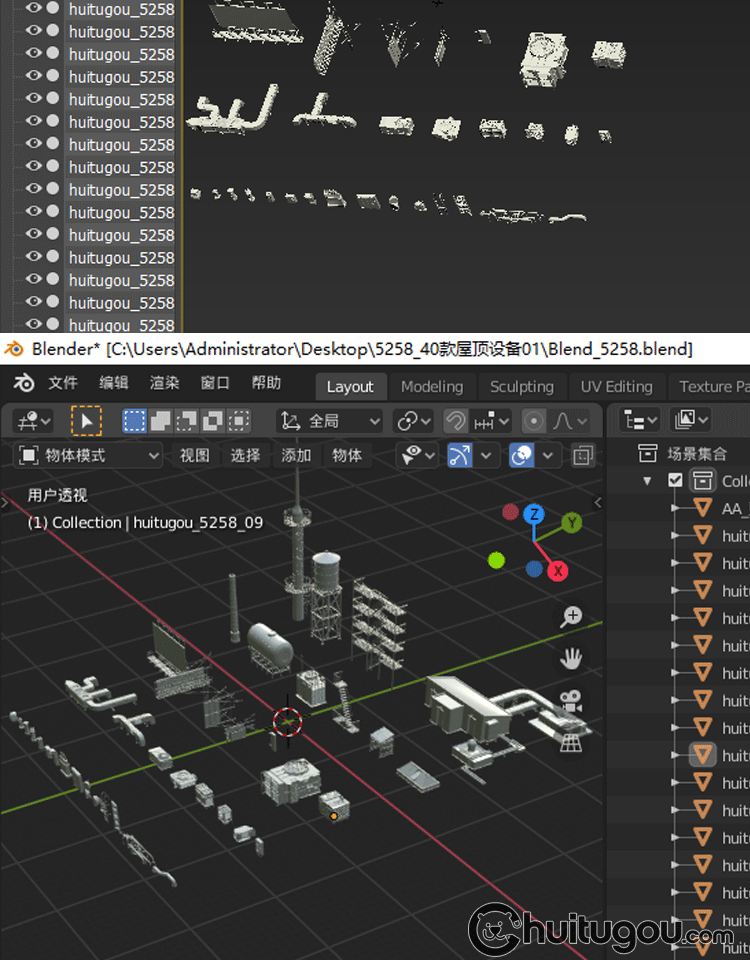Click the 视图 button in viewport header
750x960 pixels.
[195, 456]
